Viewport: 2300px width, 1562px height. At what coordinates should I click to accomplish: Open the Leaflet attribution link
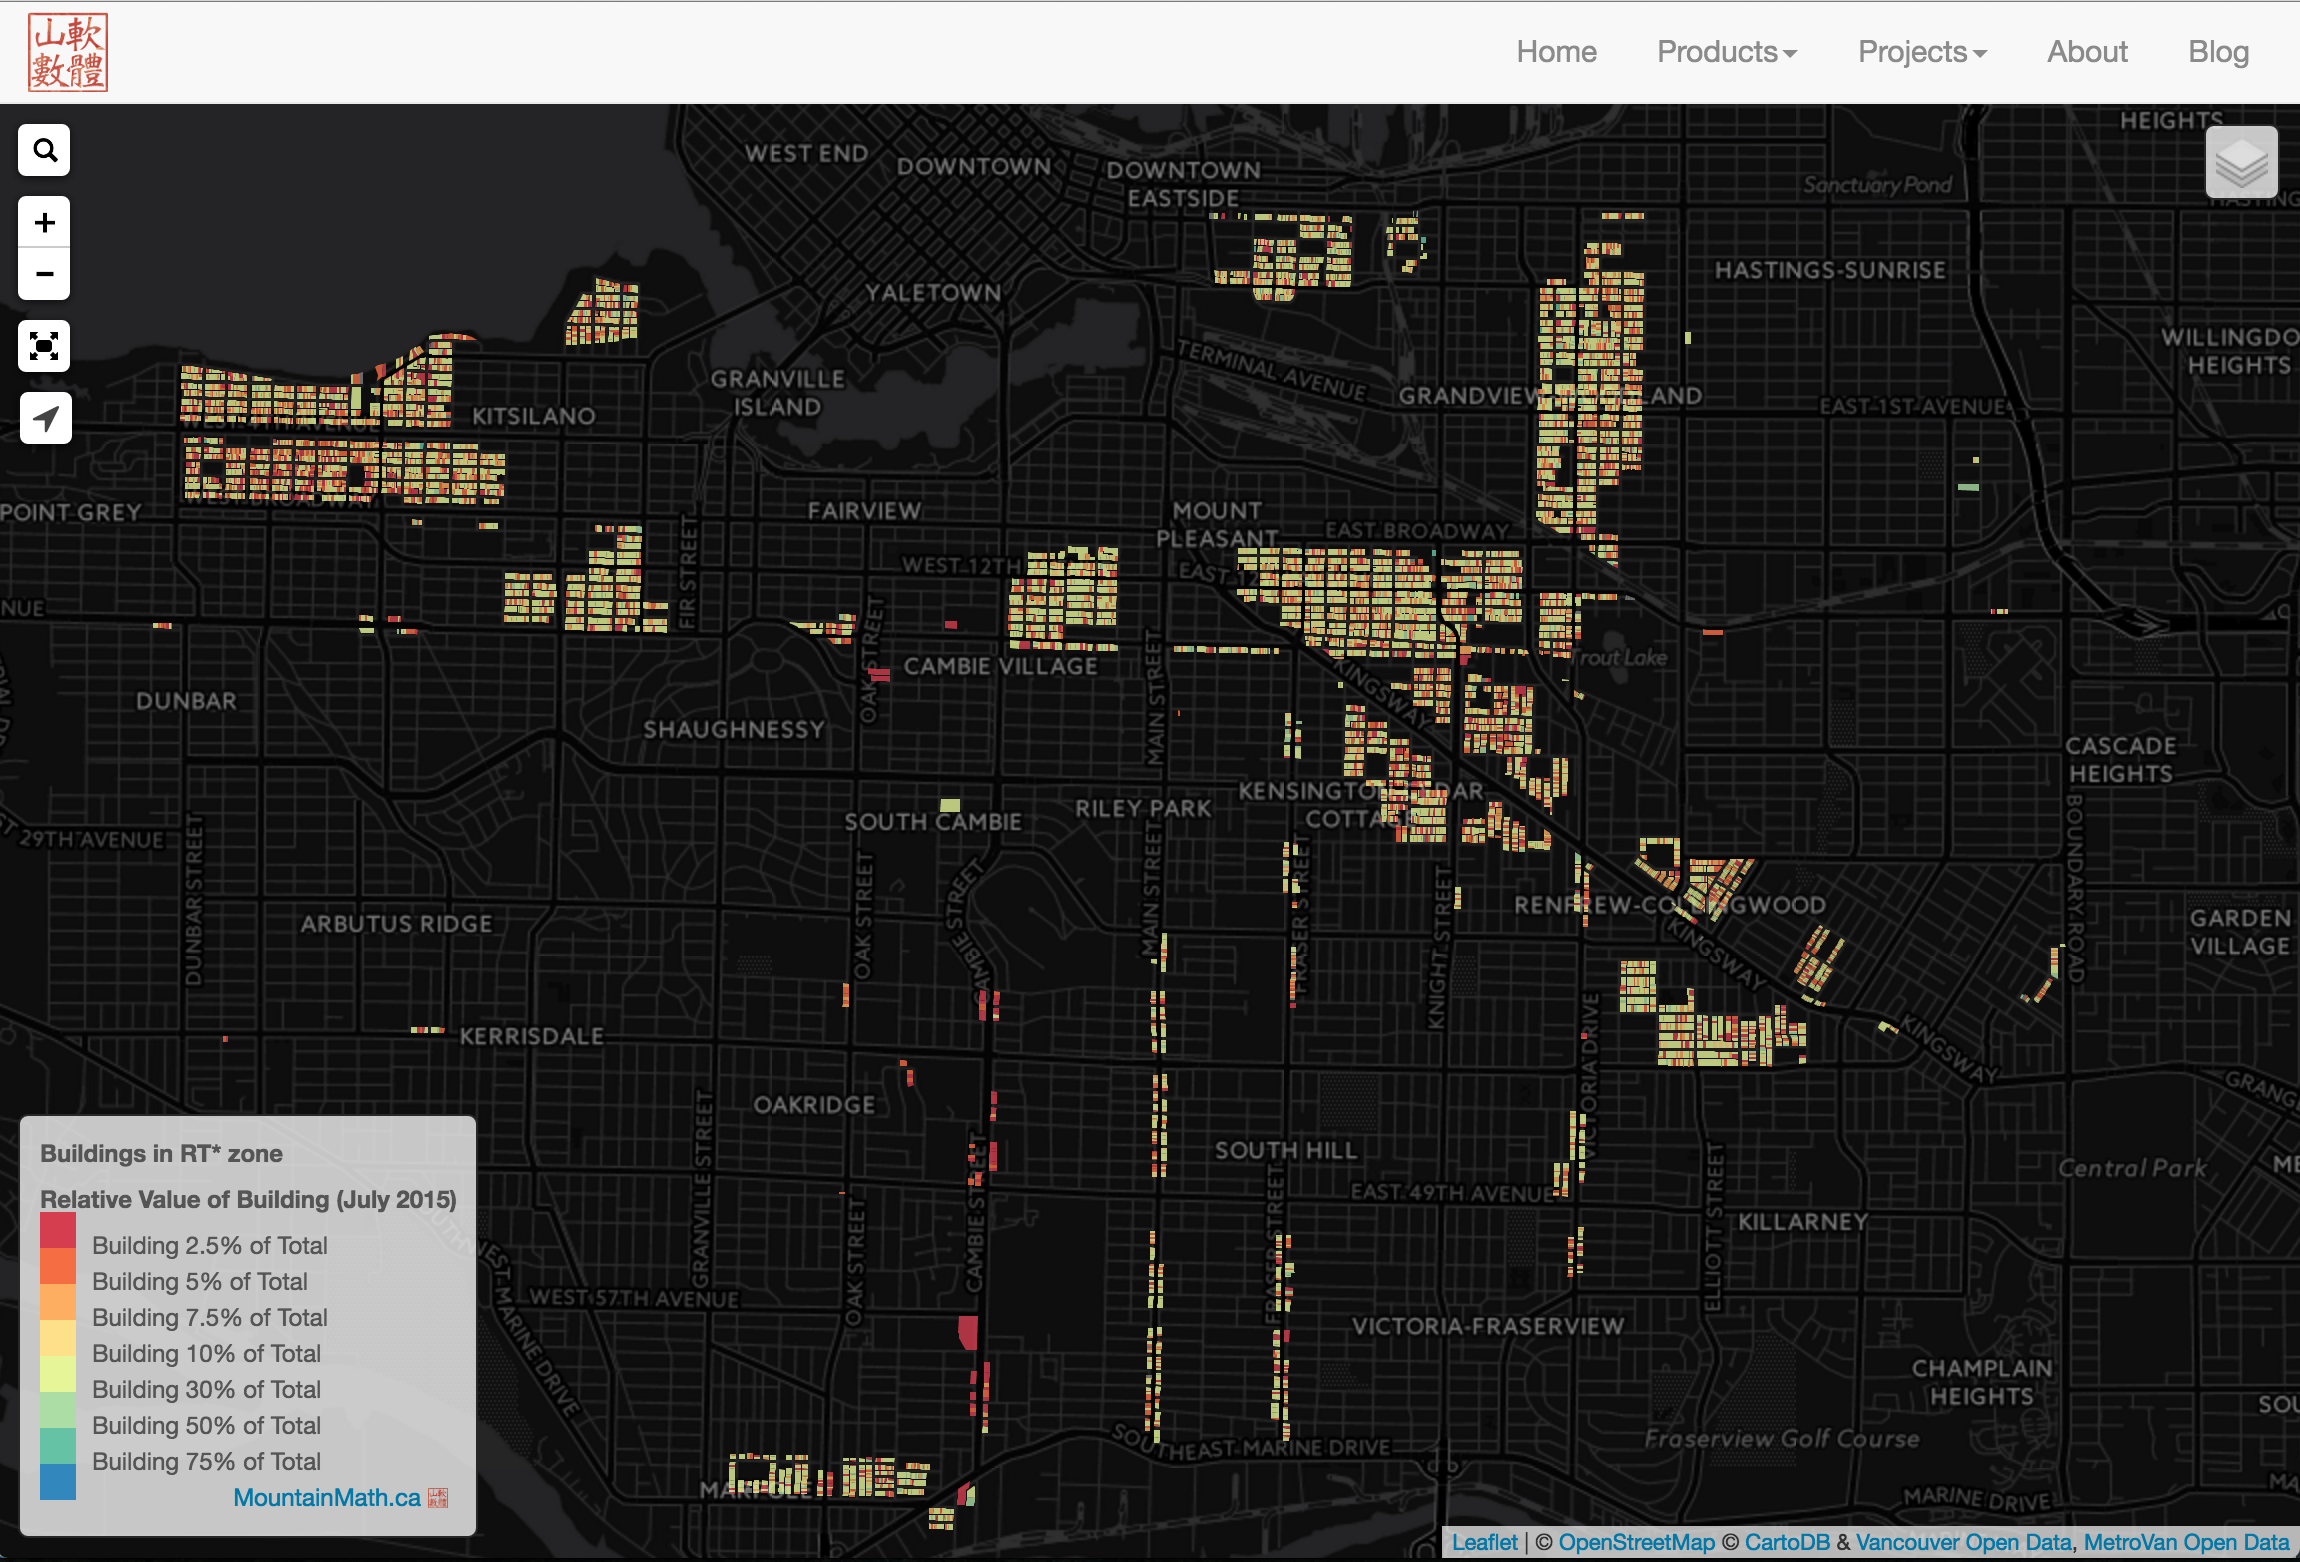point(1484,1542)
